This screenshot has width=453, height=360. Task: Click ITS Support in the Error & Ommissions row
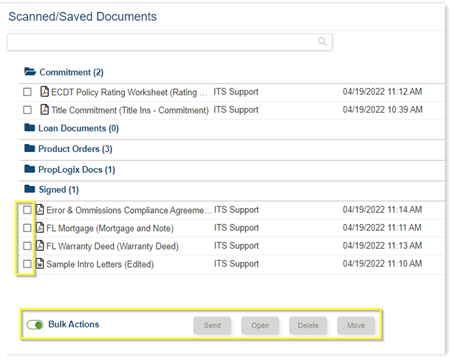pyautogui.click(x=236, y=210)
